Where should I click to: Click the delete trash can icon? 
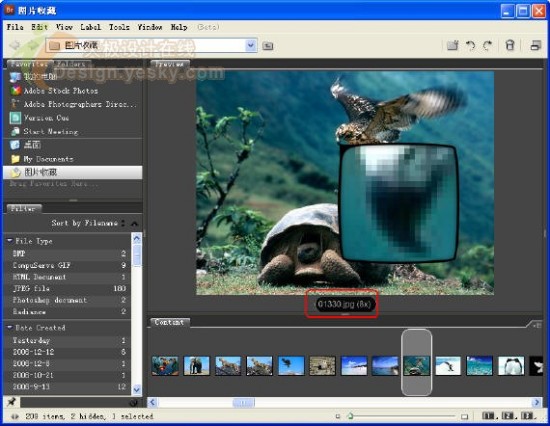click(x=510, y=45)
